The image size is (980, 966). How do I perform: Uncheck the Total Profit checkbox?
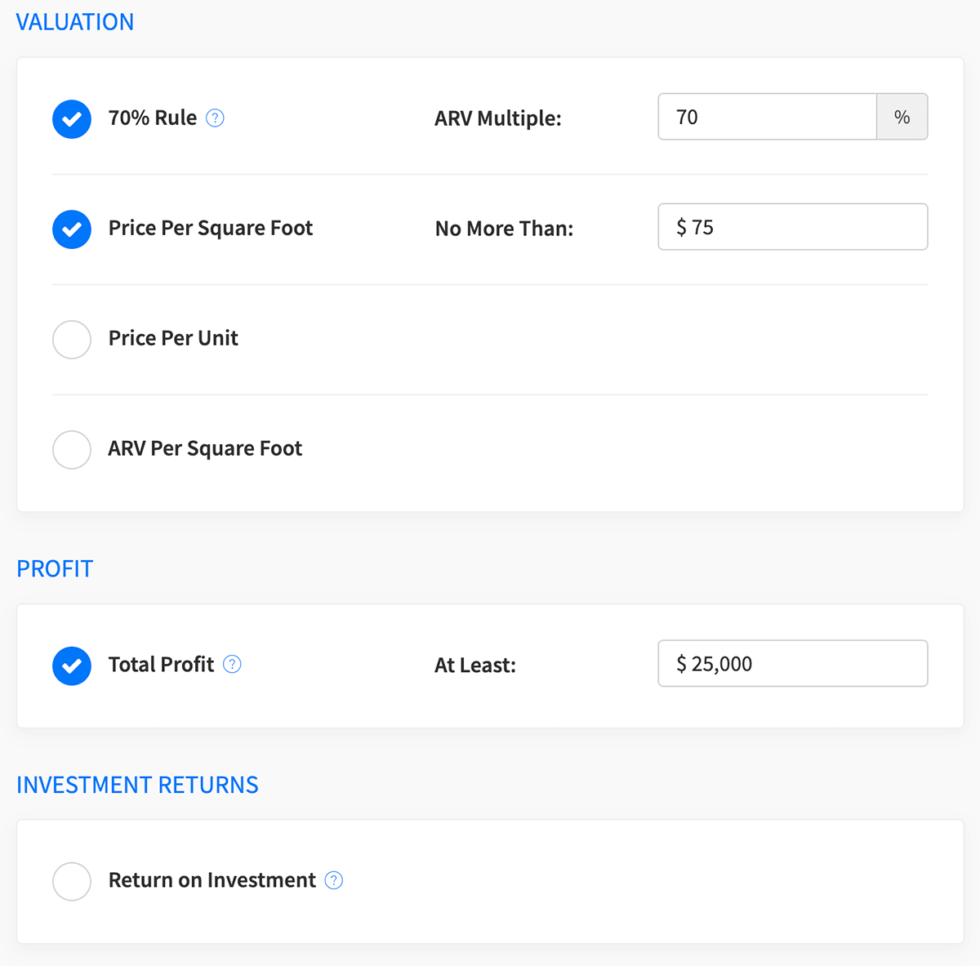coord(72,664)
